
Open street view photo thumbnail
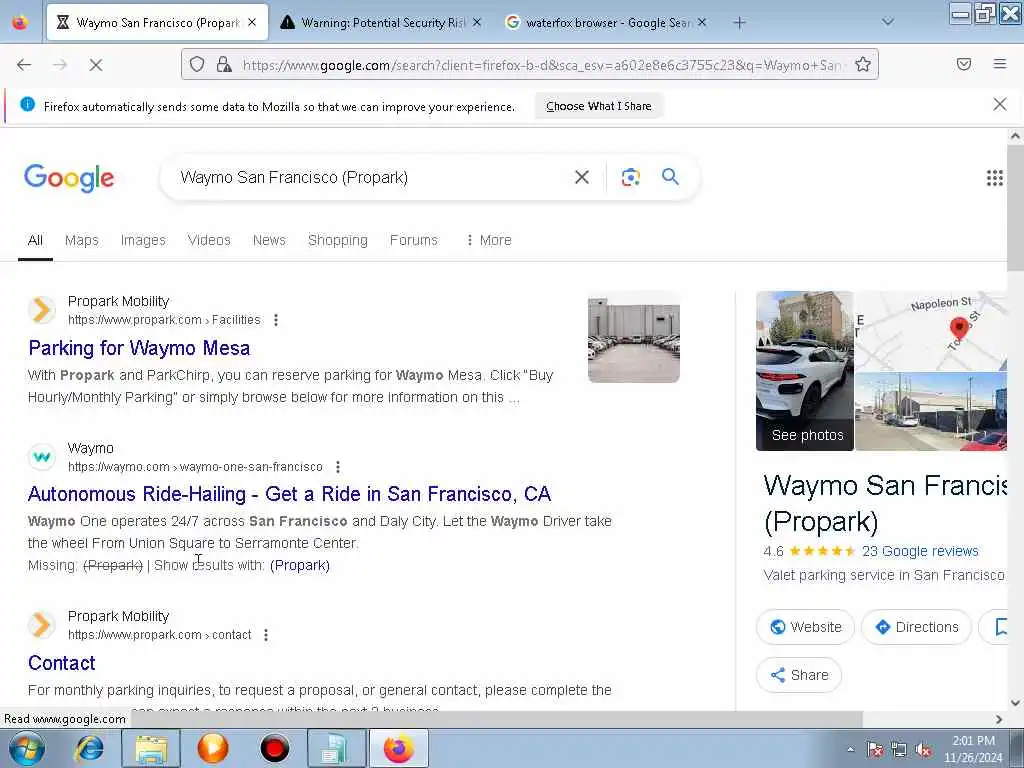[x=931, y=411]
